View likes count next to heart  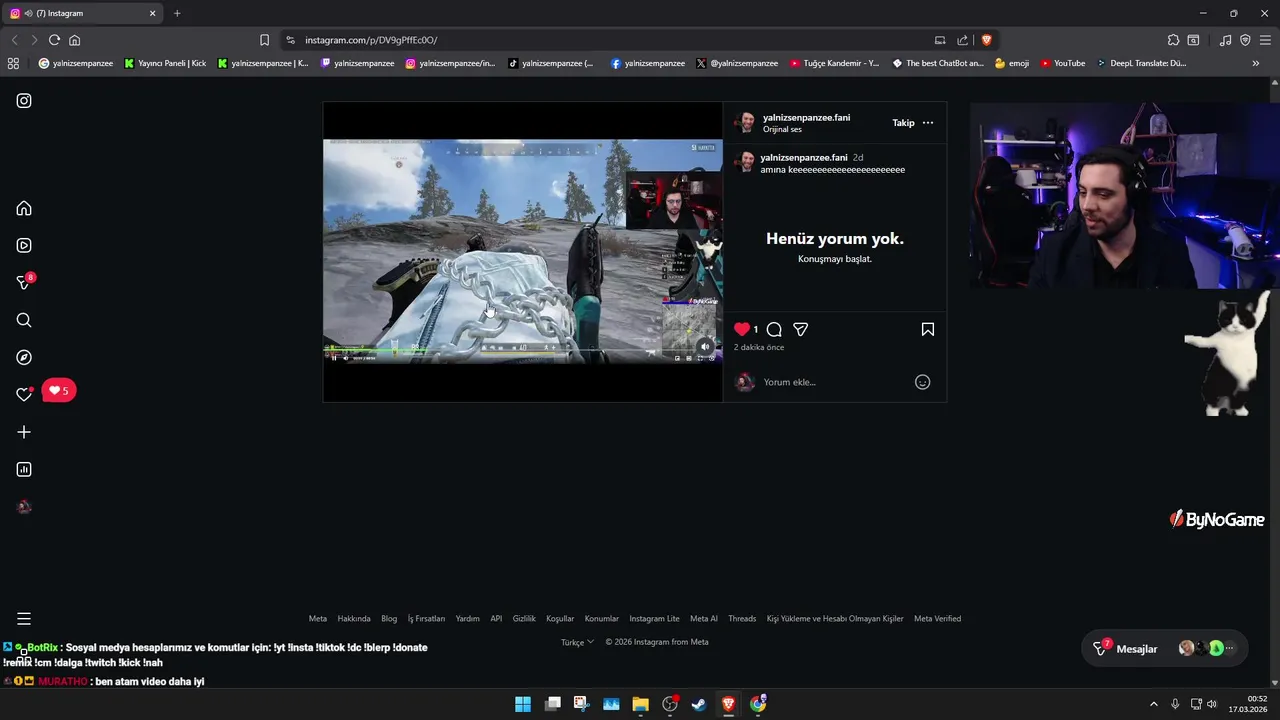click(x=756, y=330)
